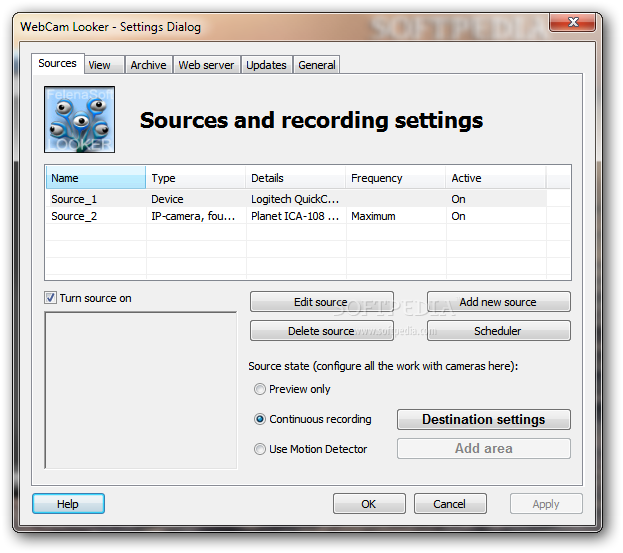Open Destination settings
Screen dimensions: 623x553
[484, 420]
